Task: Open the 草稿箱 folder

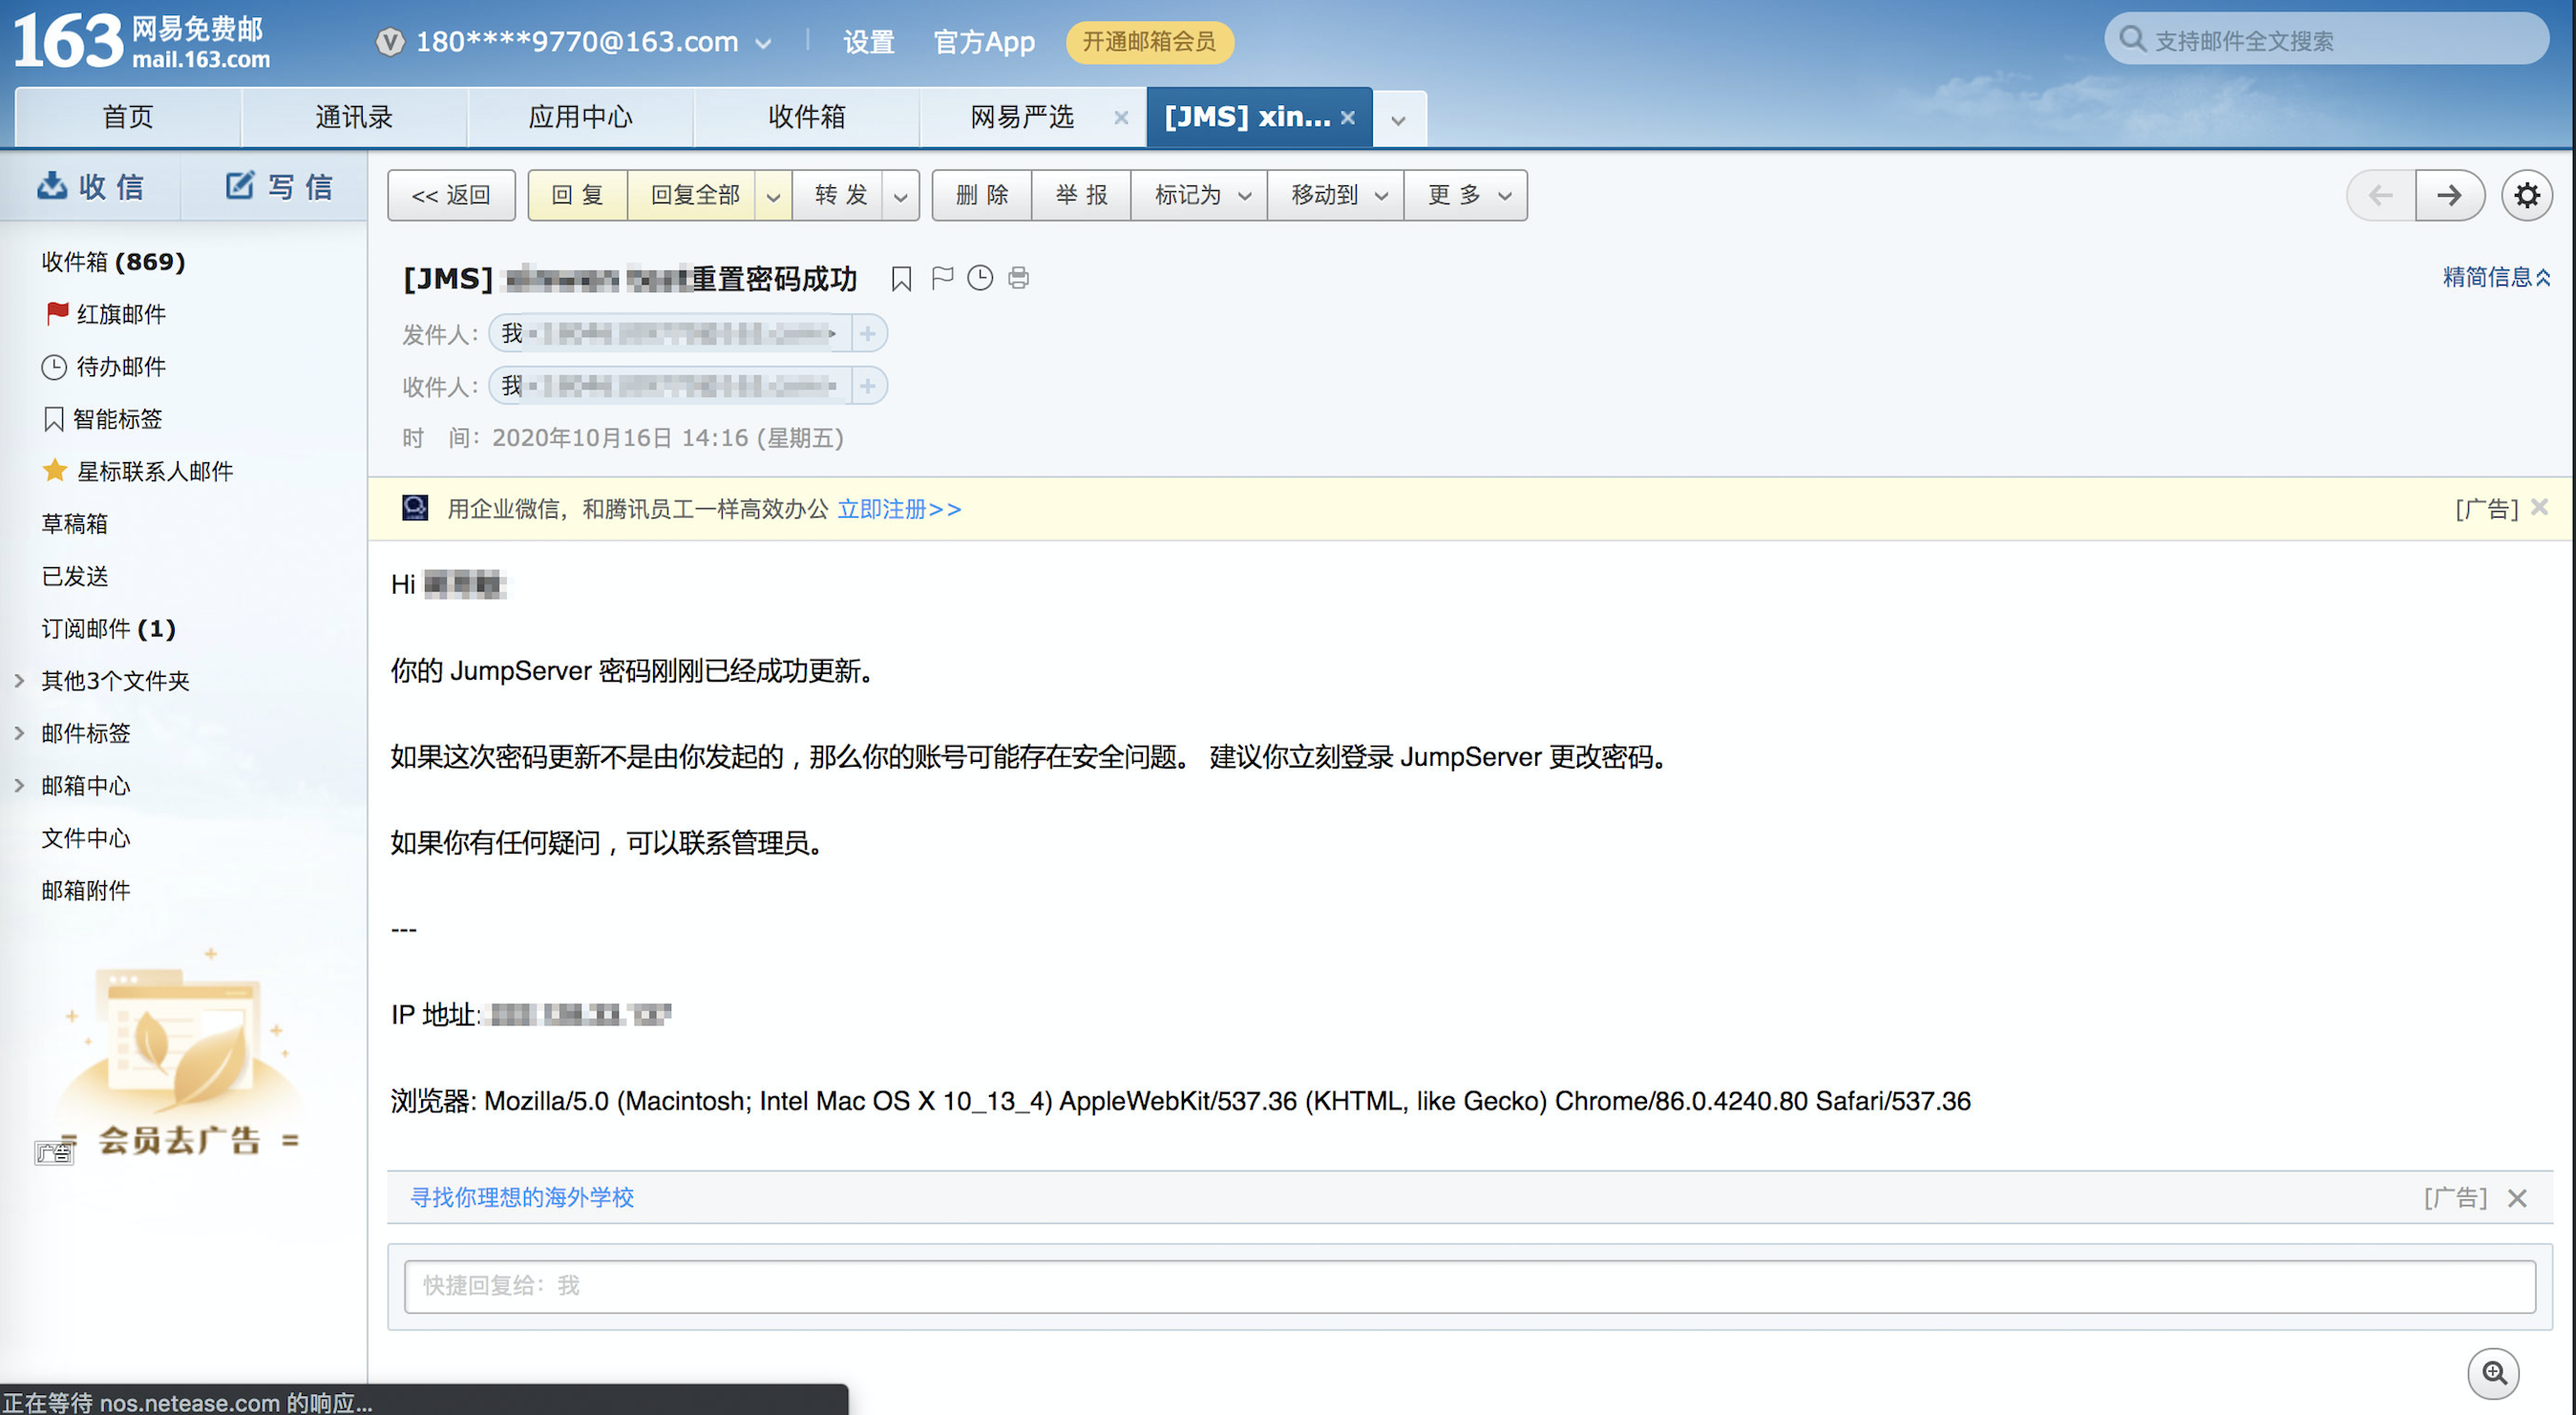Action: click(74, 524)
